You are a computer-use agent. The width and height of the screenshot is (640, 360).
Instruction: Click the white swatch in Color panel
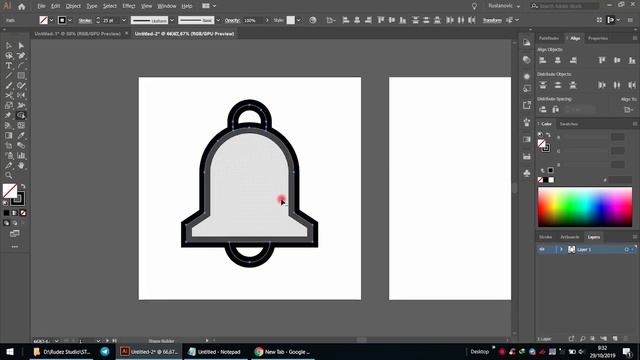click(x=551, y=180)
